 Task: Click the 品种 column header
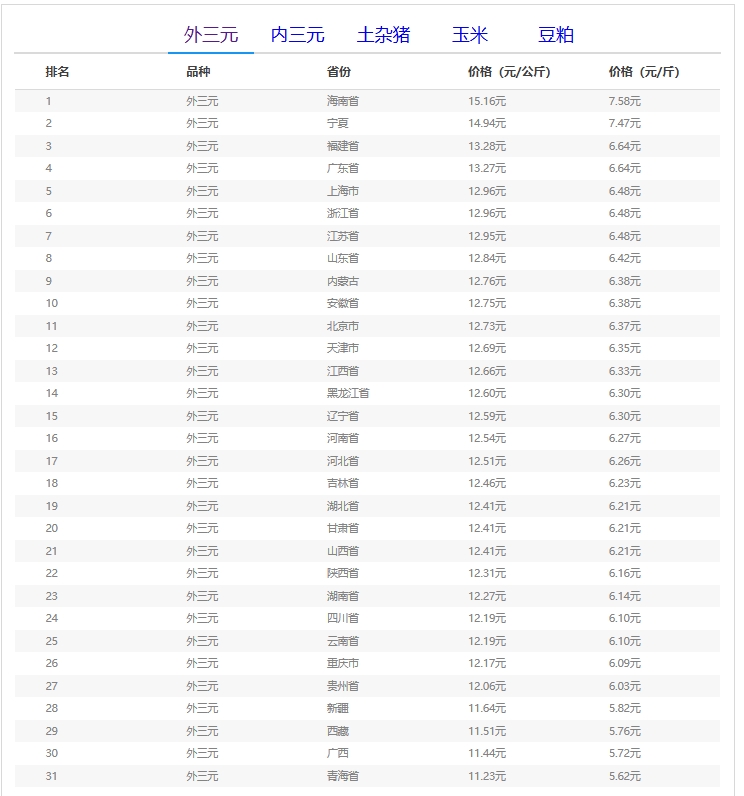(198, 72)
